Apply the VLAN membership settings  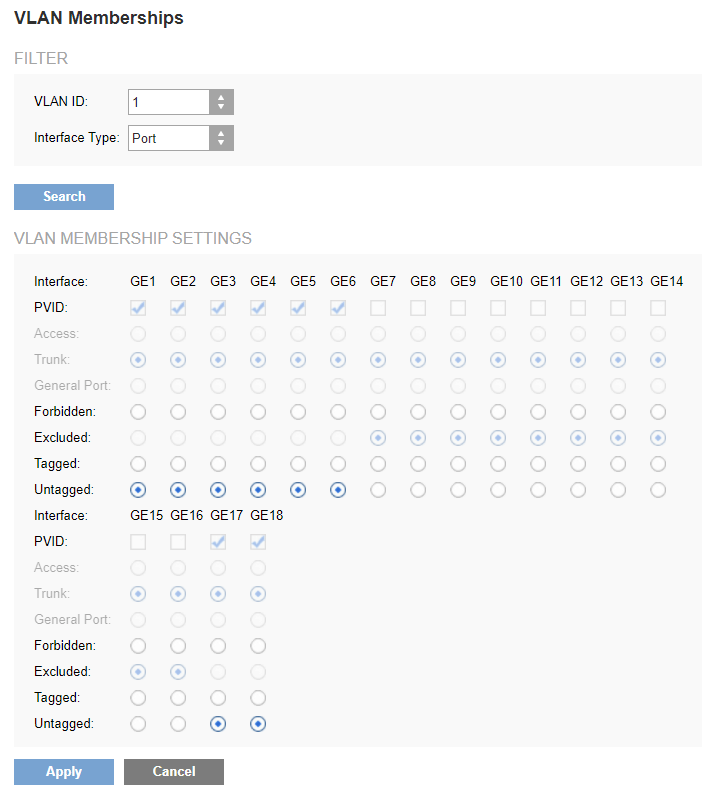click(x=64, y=772)
